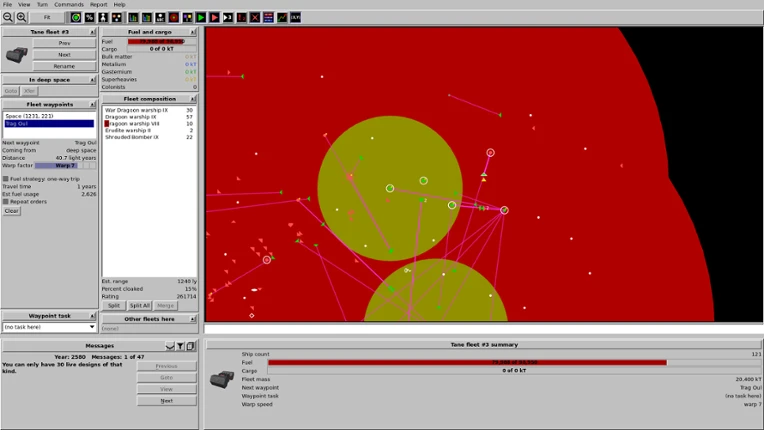Collapse the 'Fleet waypoints' panel
This screenshot has height=430, width=764.
click(x=93, y=104)
